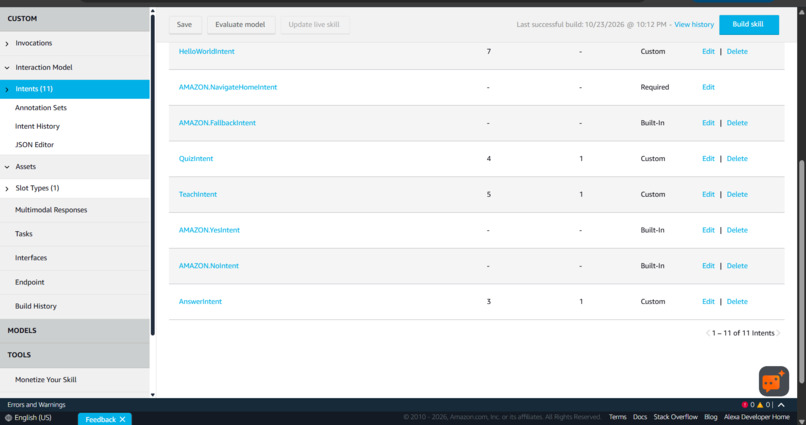806x425 pixels.
Task: Click the globe language icon
Action: (x=8, y=418)
